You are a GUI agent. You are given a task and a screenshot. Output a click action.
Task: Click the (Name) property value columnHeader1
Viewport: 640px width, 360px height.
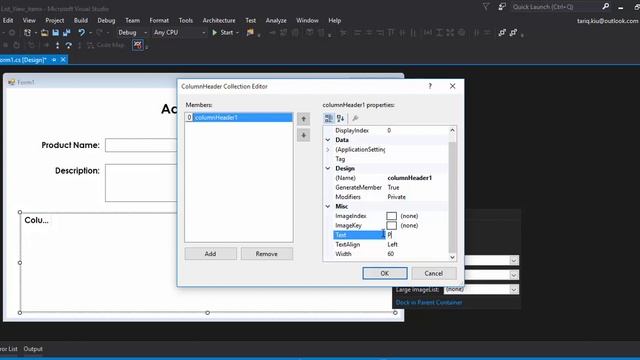pyautogui.click(x=409, y=178)
